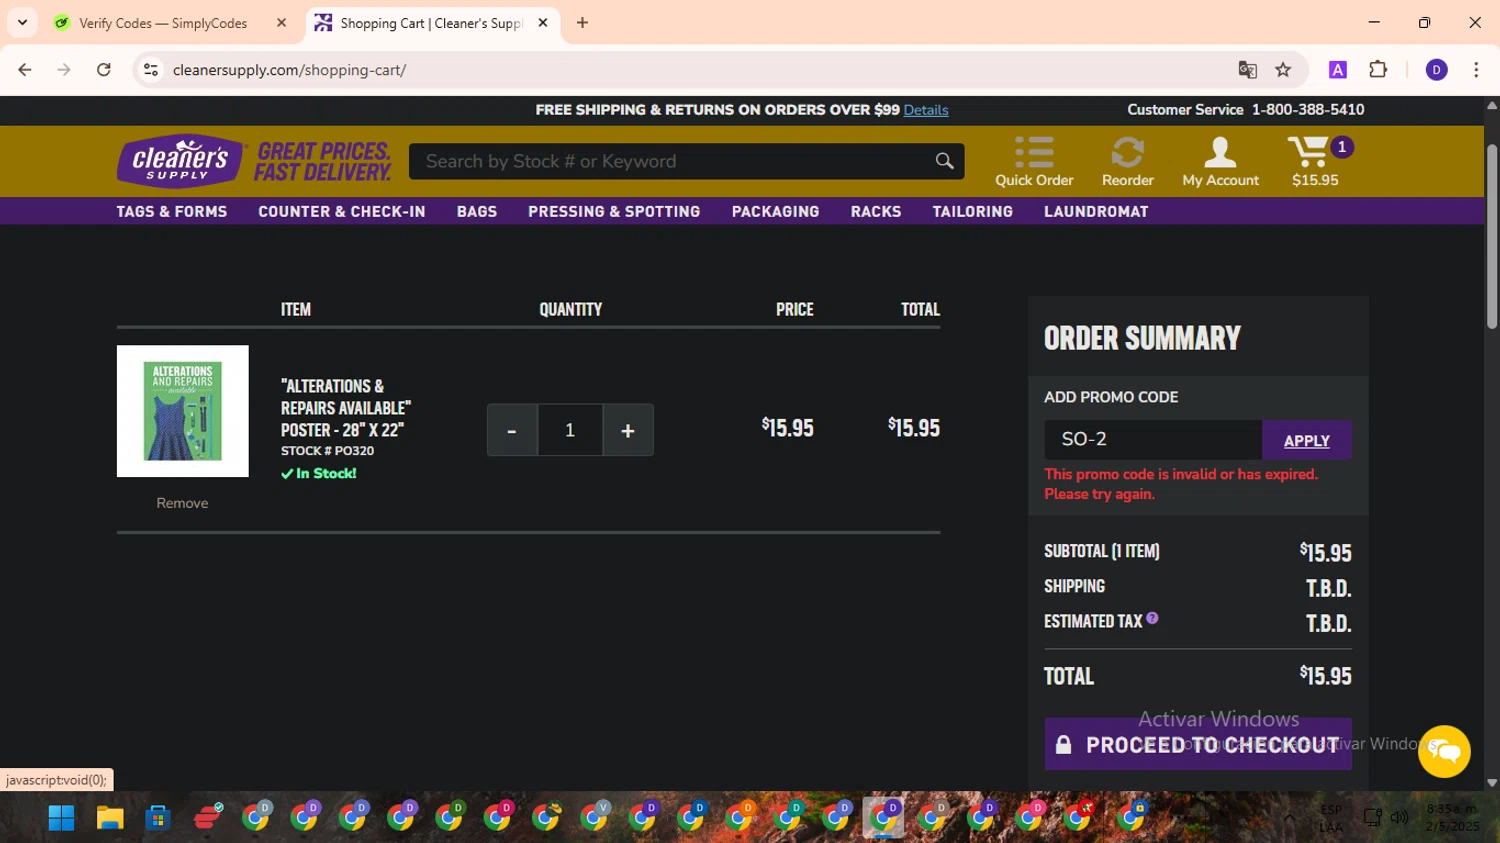This screenshot has width=1500, height=843.
Task: Click the page vertical scrollbar
Action: click(1492, 237)
